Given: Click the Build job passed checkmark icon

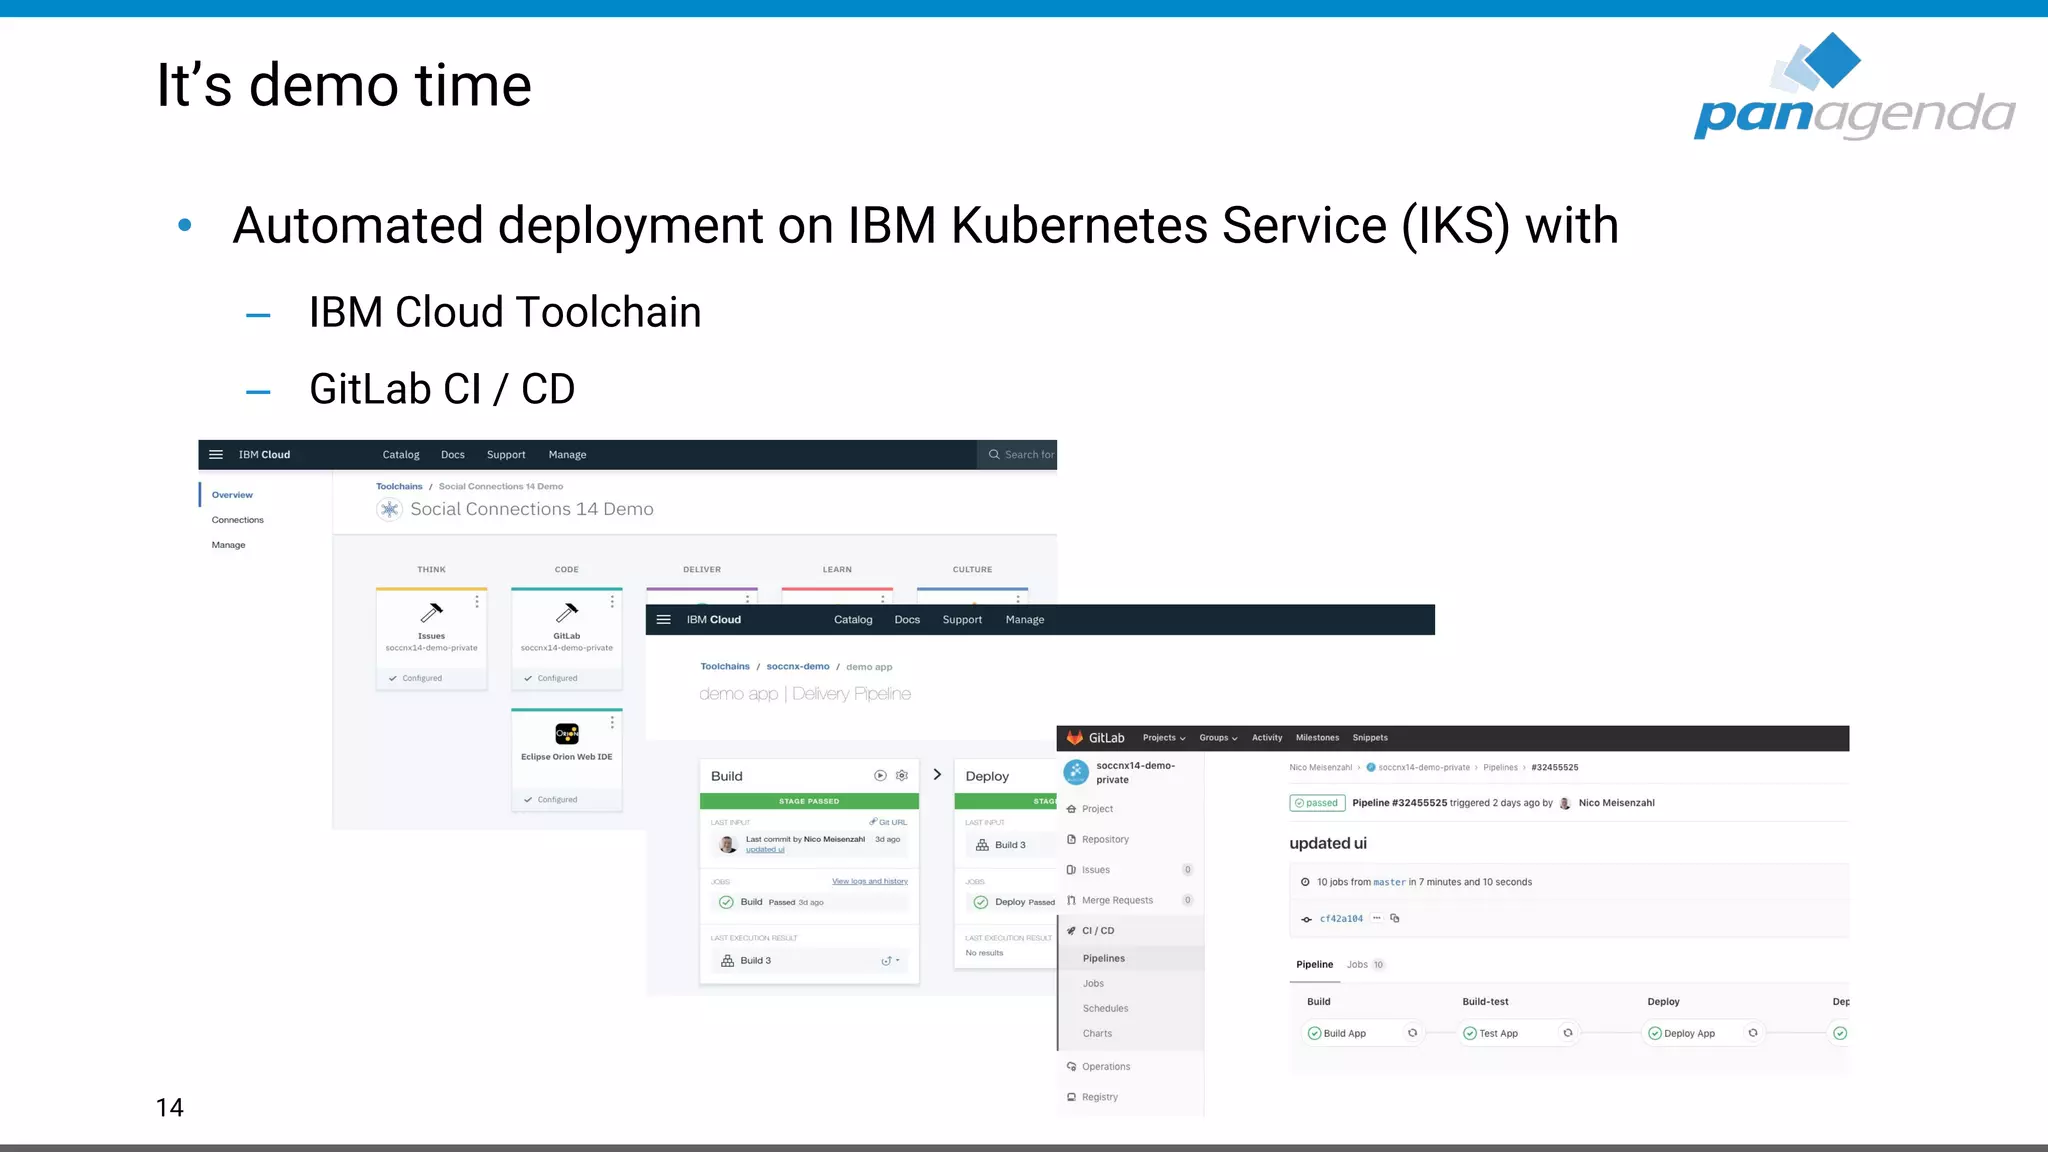Looking at the screenshot, I should point(726,902).
